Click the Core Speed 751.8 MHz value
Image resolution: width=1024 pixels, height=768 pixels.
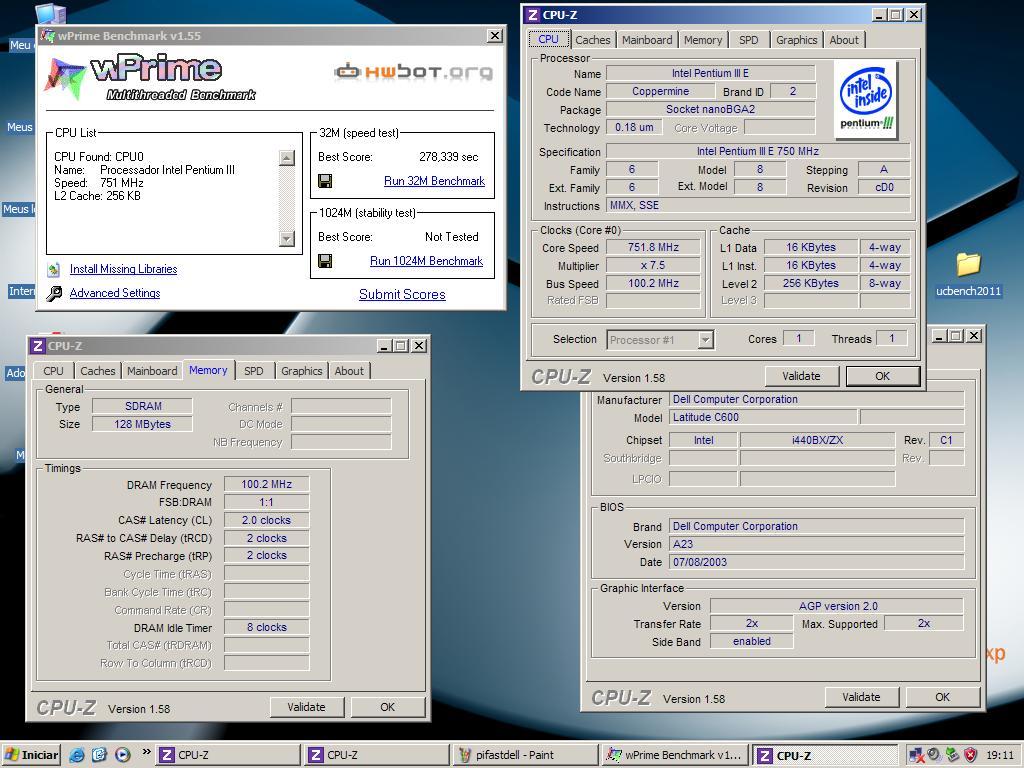pyautogui.click(x=653, y=248)
